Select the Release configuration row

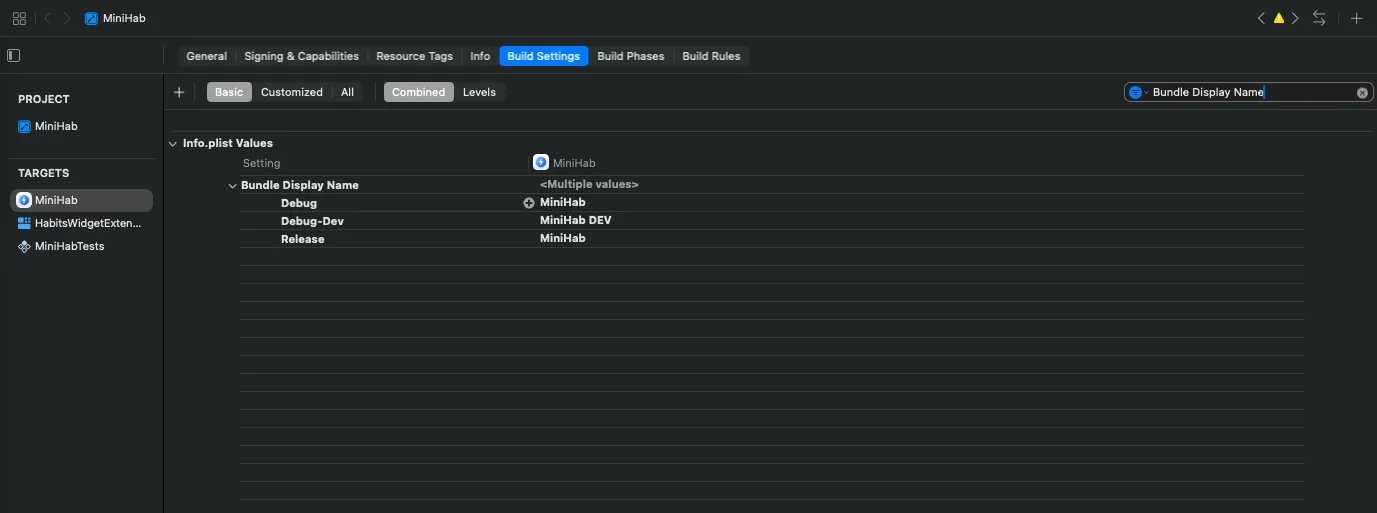point(771,239)
